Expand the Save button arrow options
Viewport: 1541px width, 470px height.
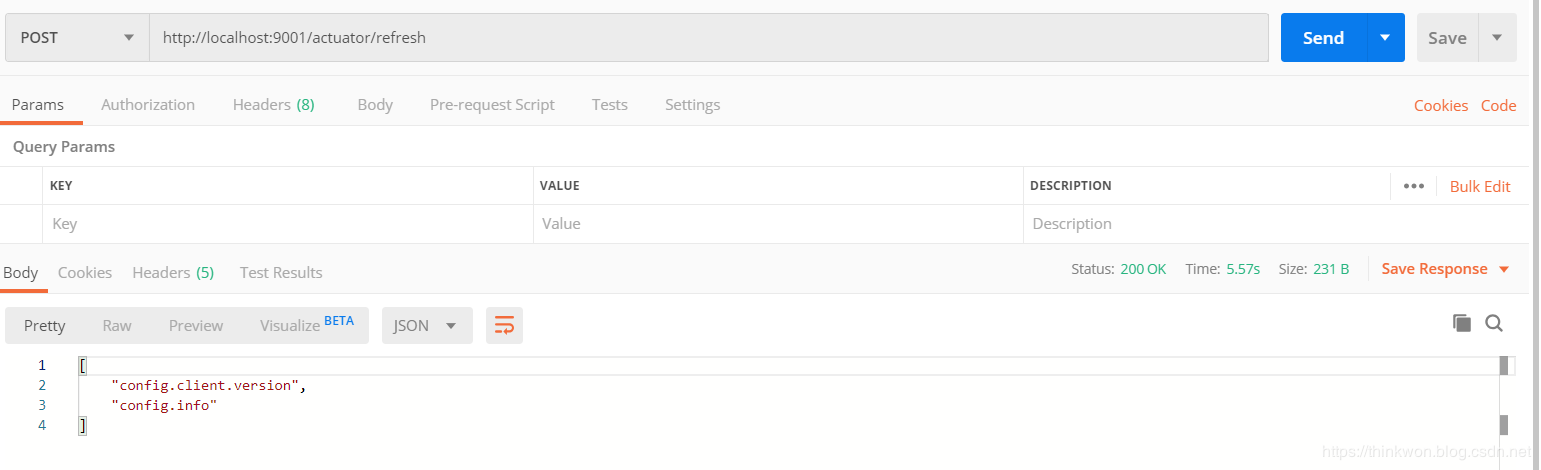tap(1497, 38)
